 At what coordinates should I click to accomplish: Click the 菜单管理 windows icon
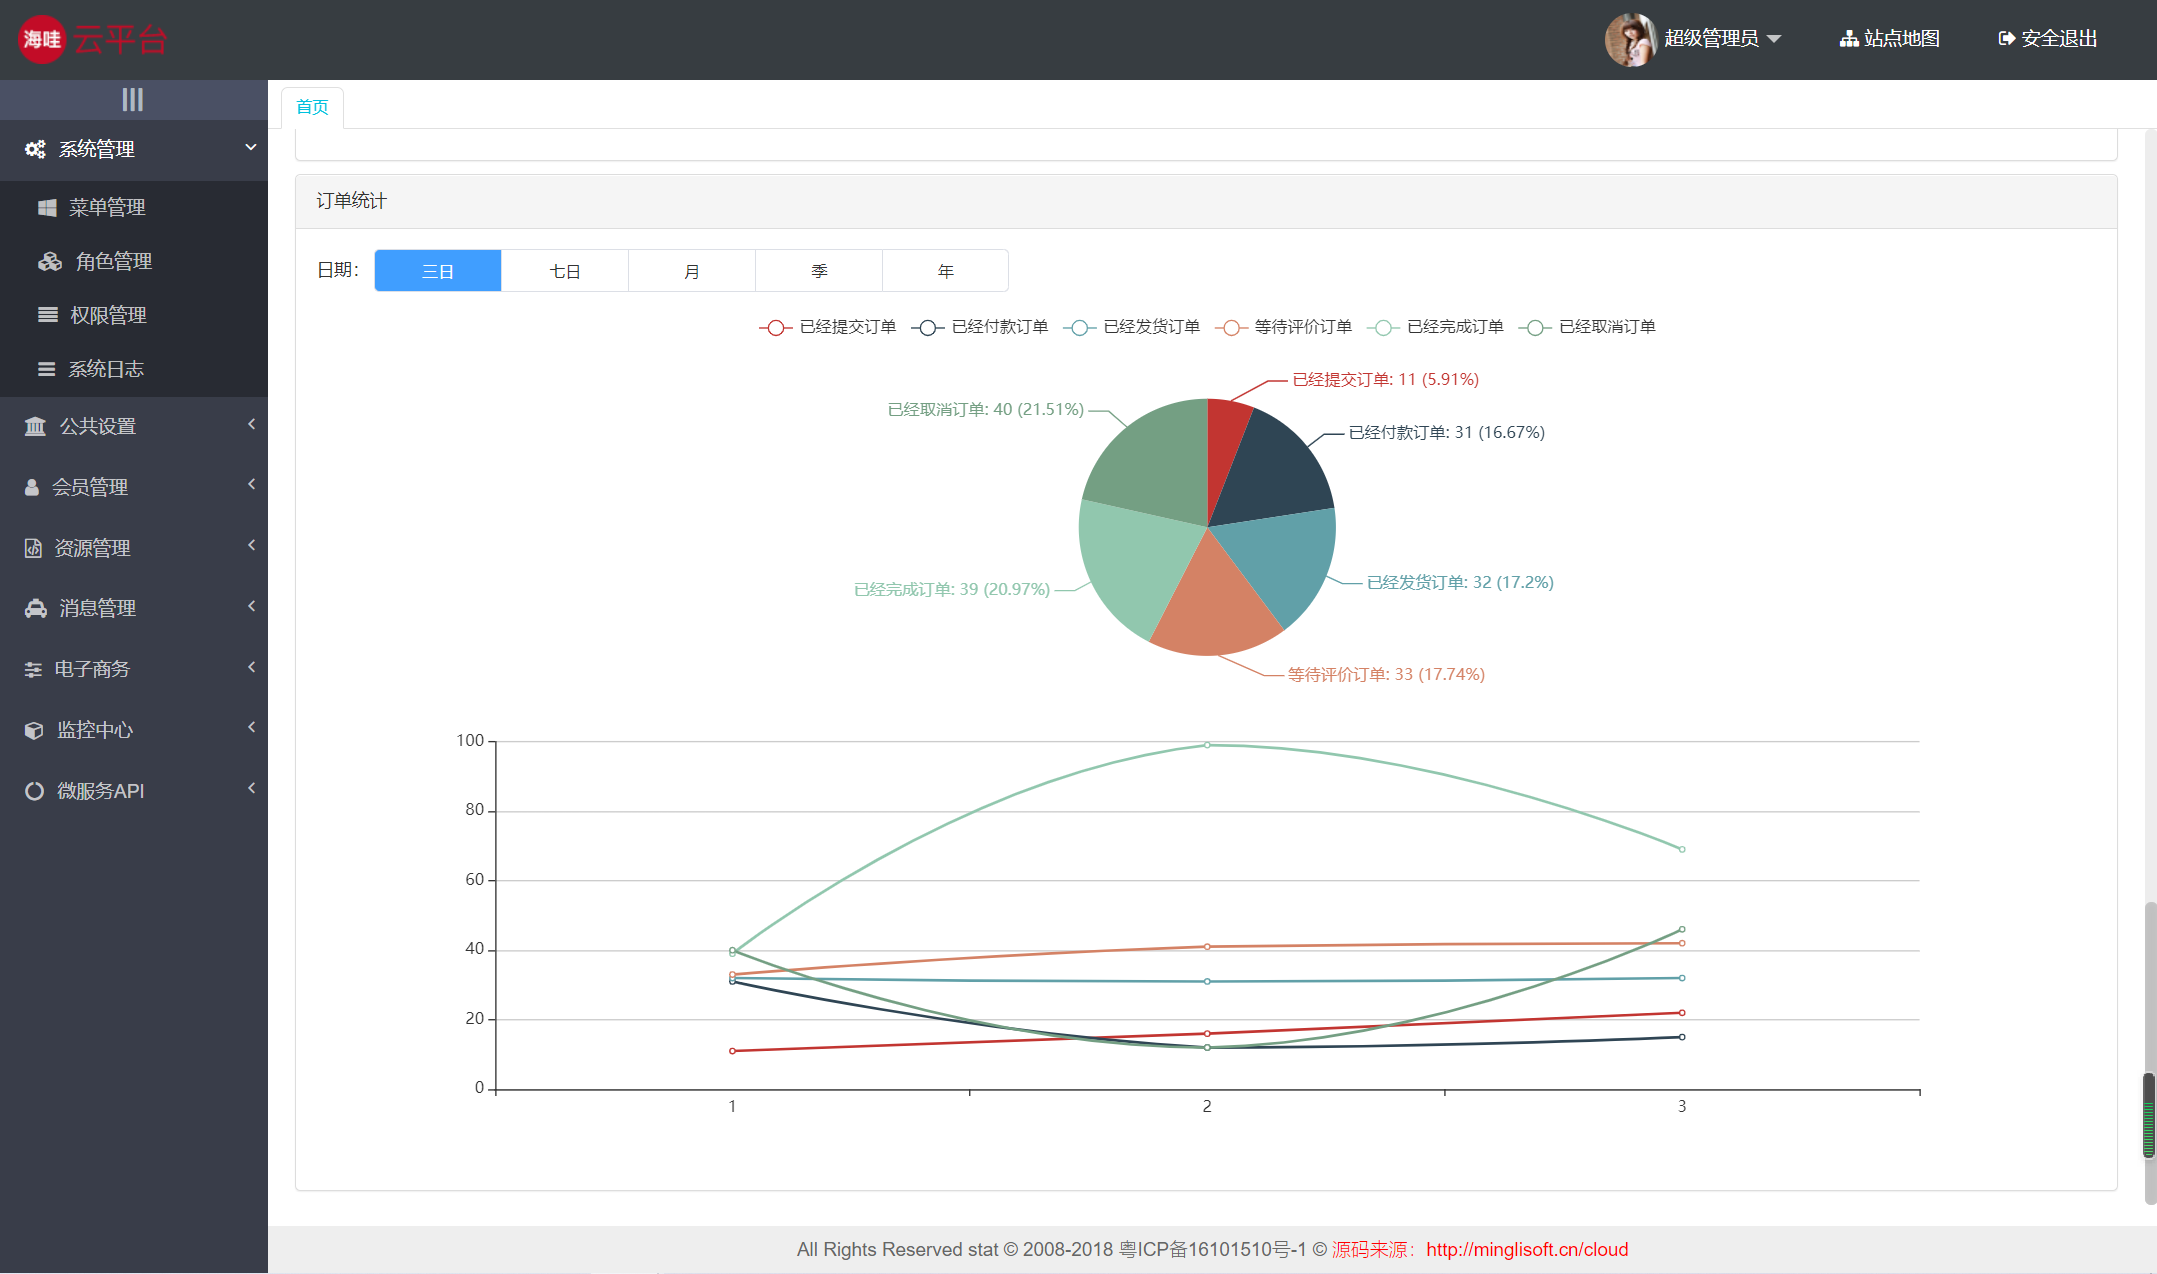47,207
